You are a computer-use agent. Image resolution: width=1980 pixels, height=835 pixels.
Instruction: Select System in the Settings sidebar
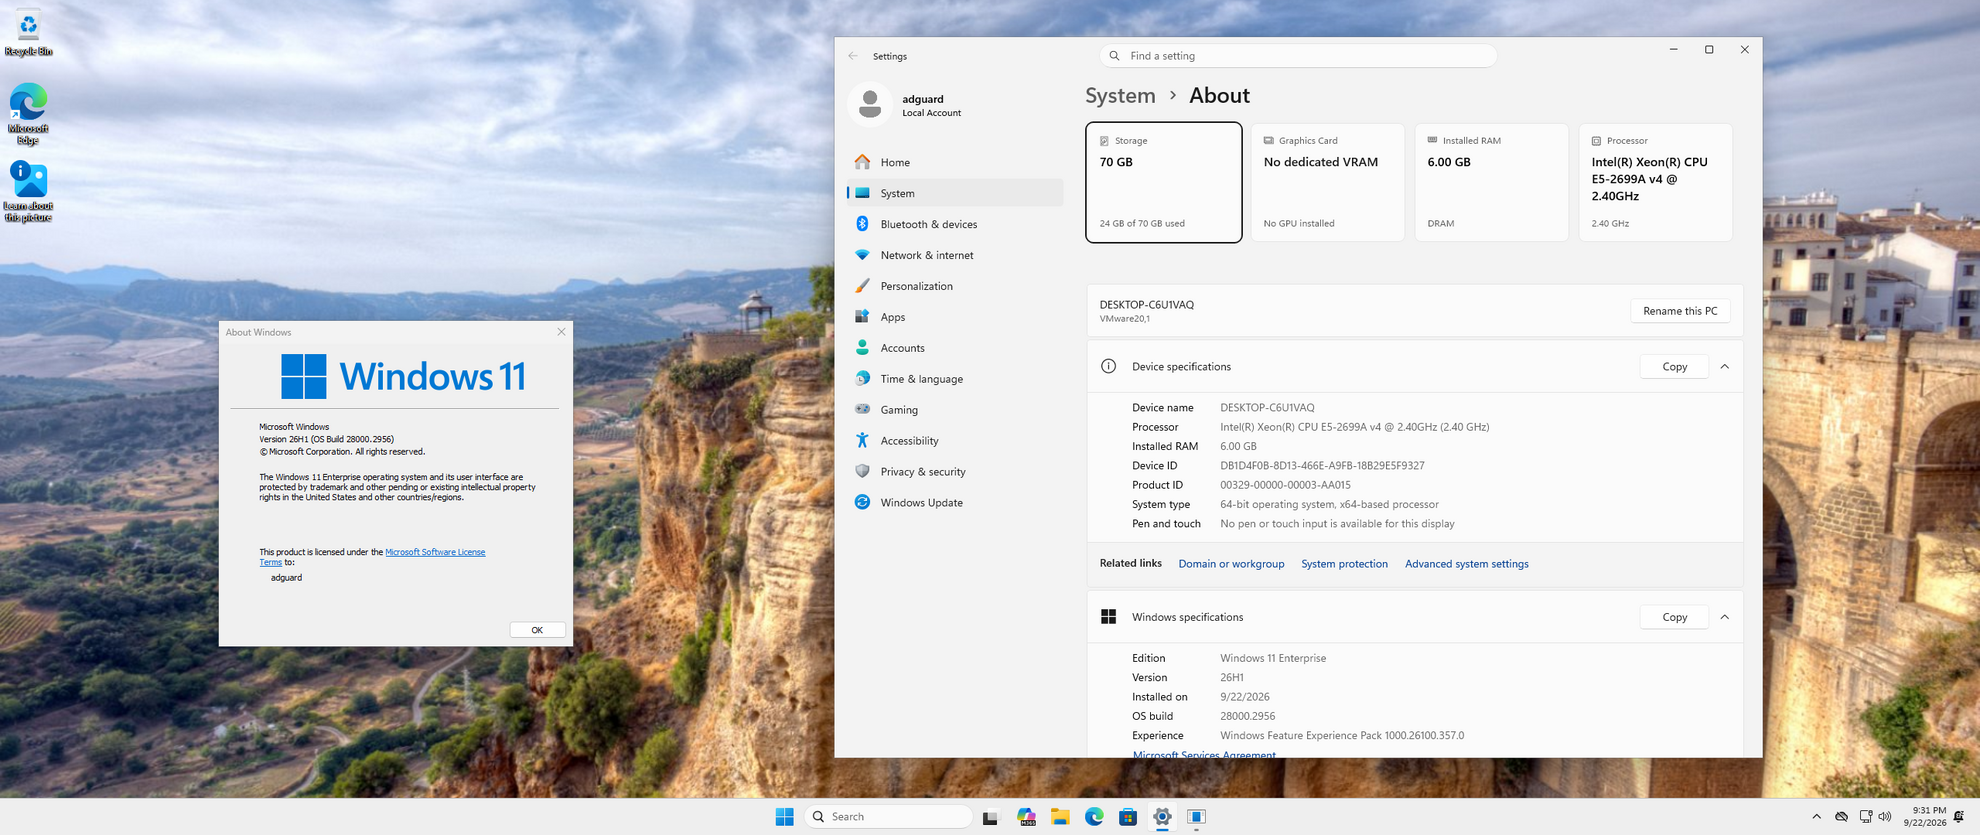[955, 193]
